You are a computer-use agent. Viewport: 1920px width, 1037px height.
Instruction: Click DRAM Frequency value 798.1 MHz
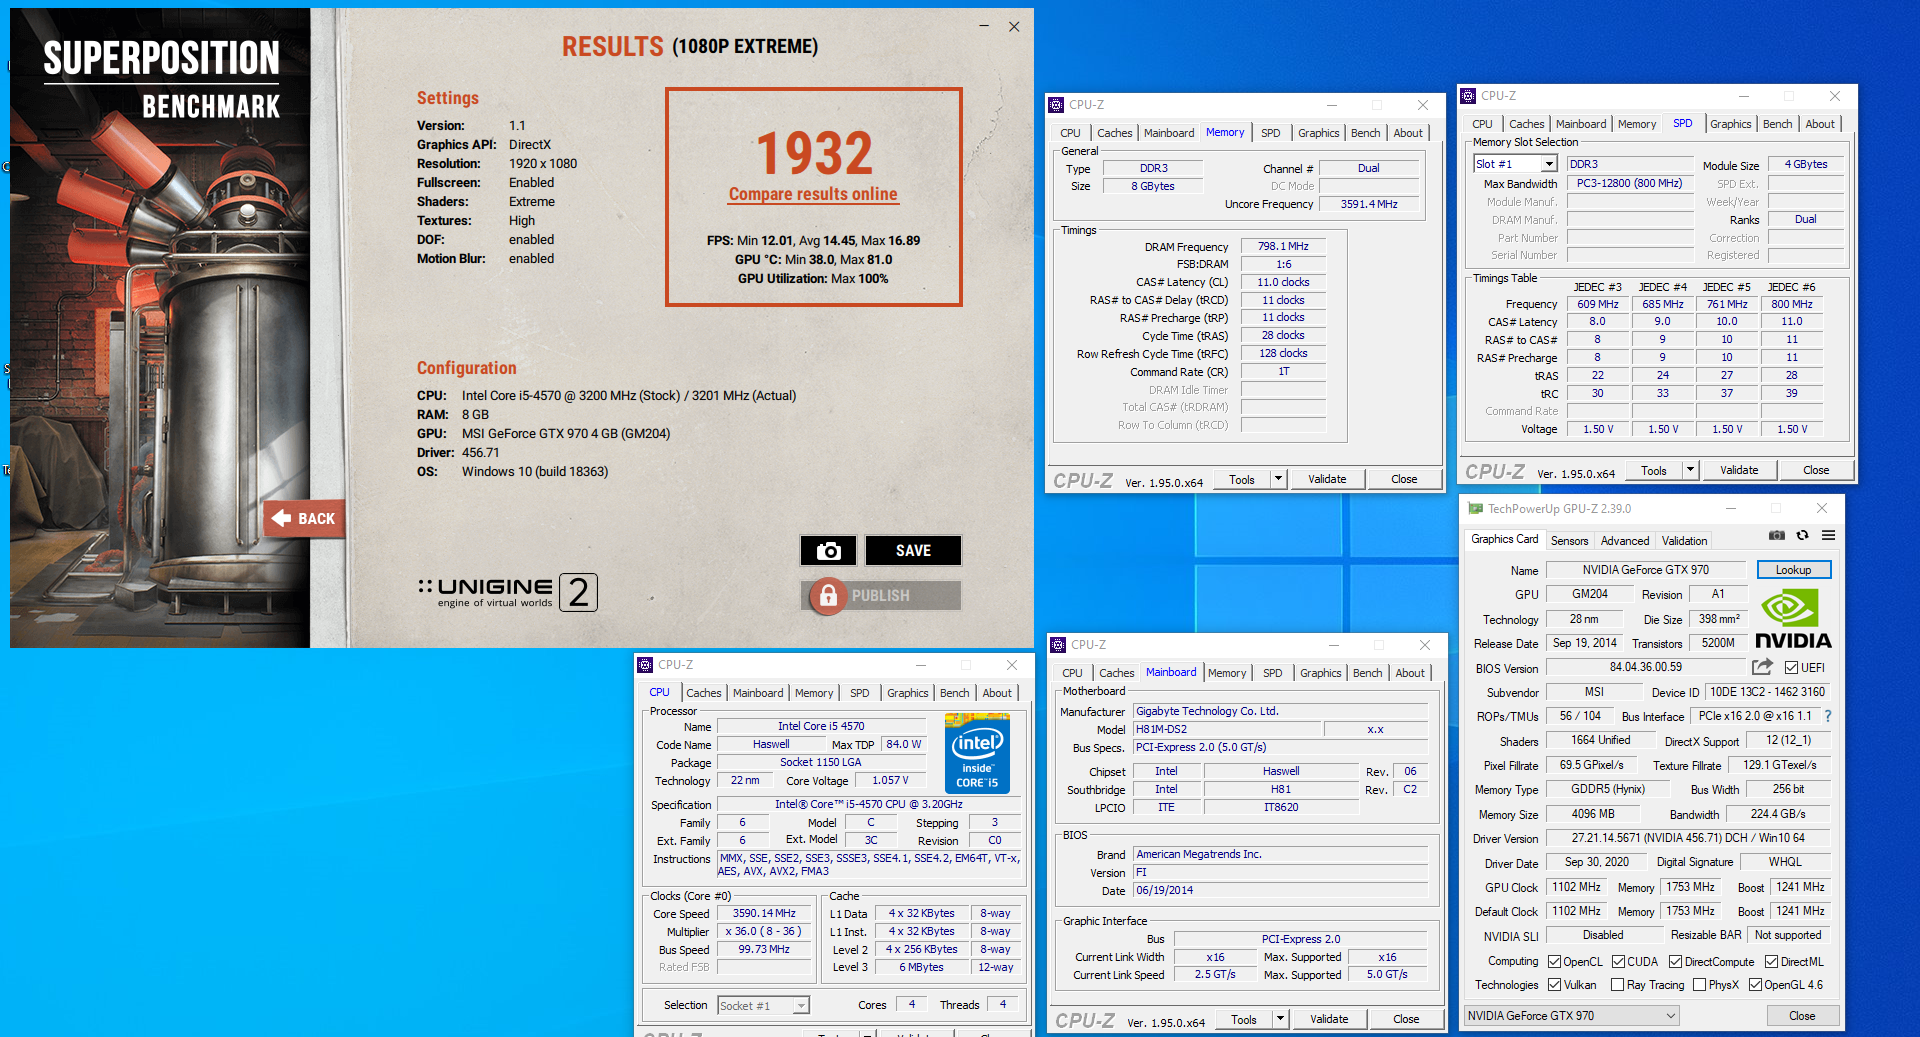point(1283,246)
